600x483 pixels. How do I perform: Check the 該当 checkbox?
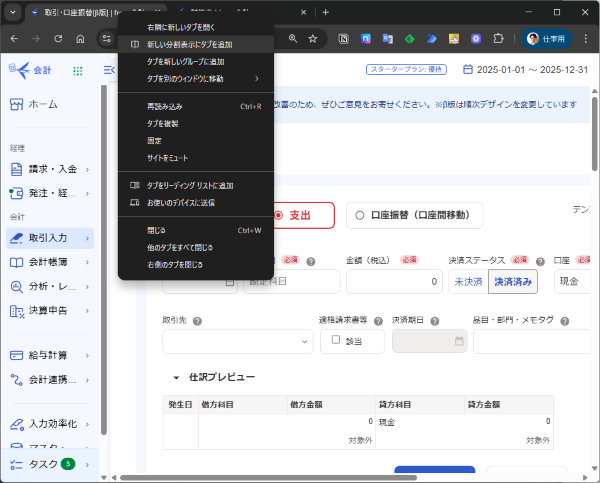(336, 340)
